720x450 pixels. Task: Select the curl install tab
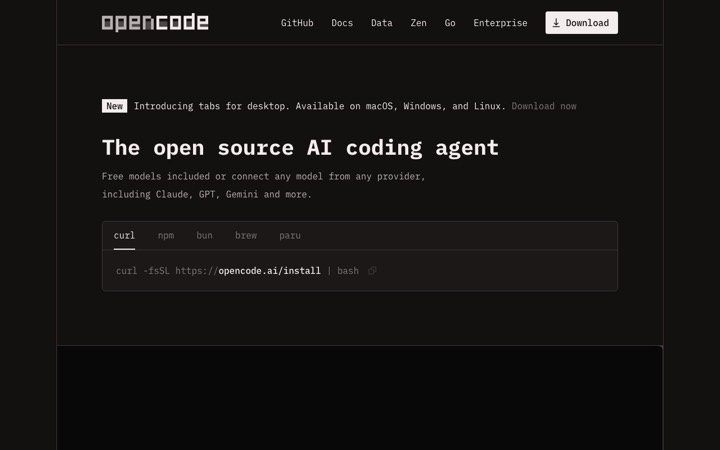pos(124,236)
